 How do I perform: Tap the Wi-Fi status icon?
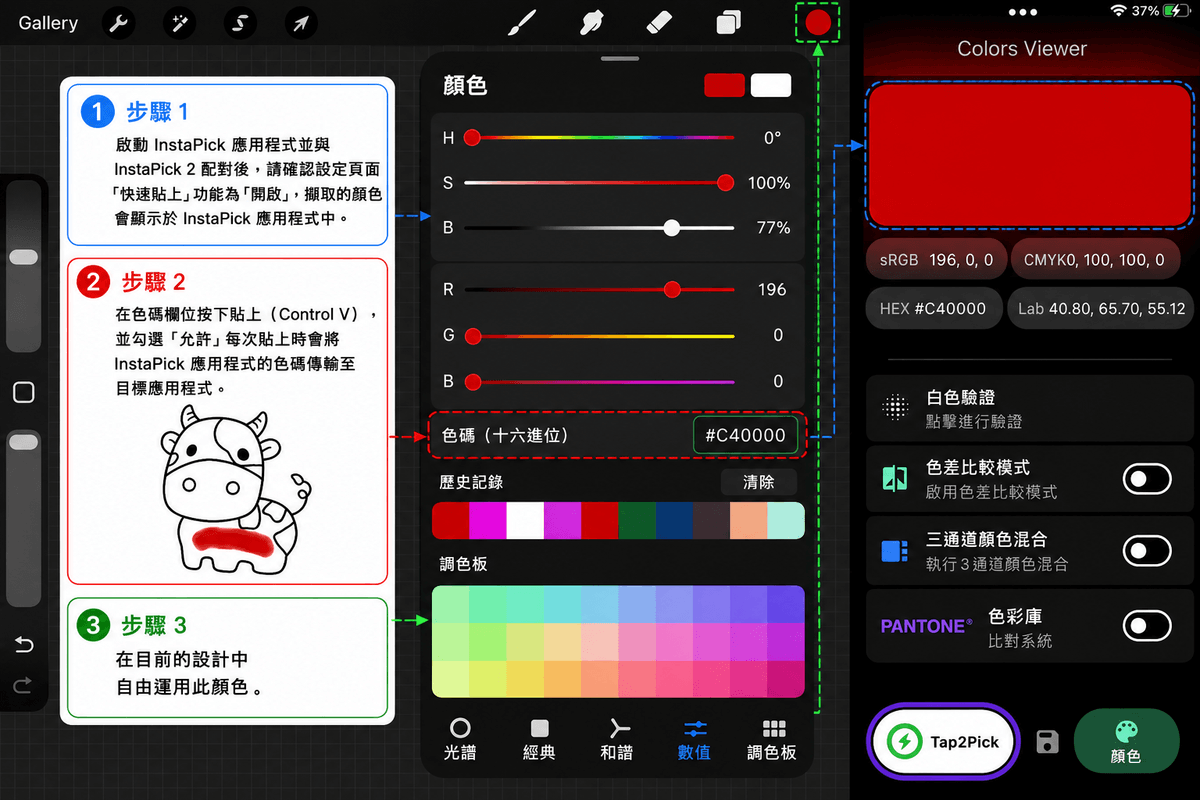tap(1117, 11)
